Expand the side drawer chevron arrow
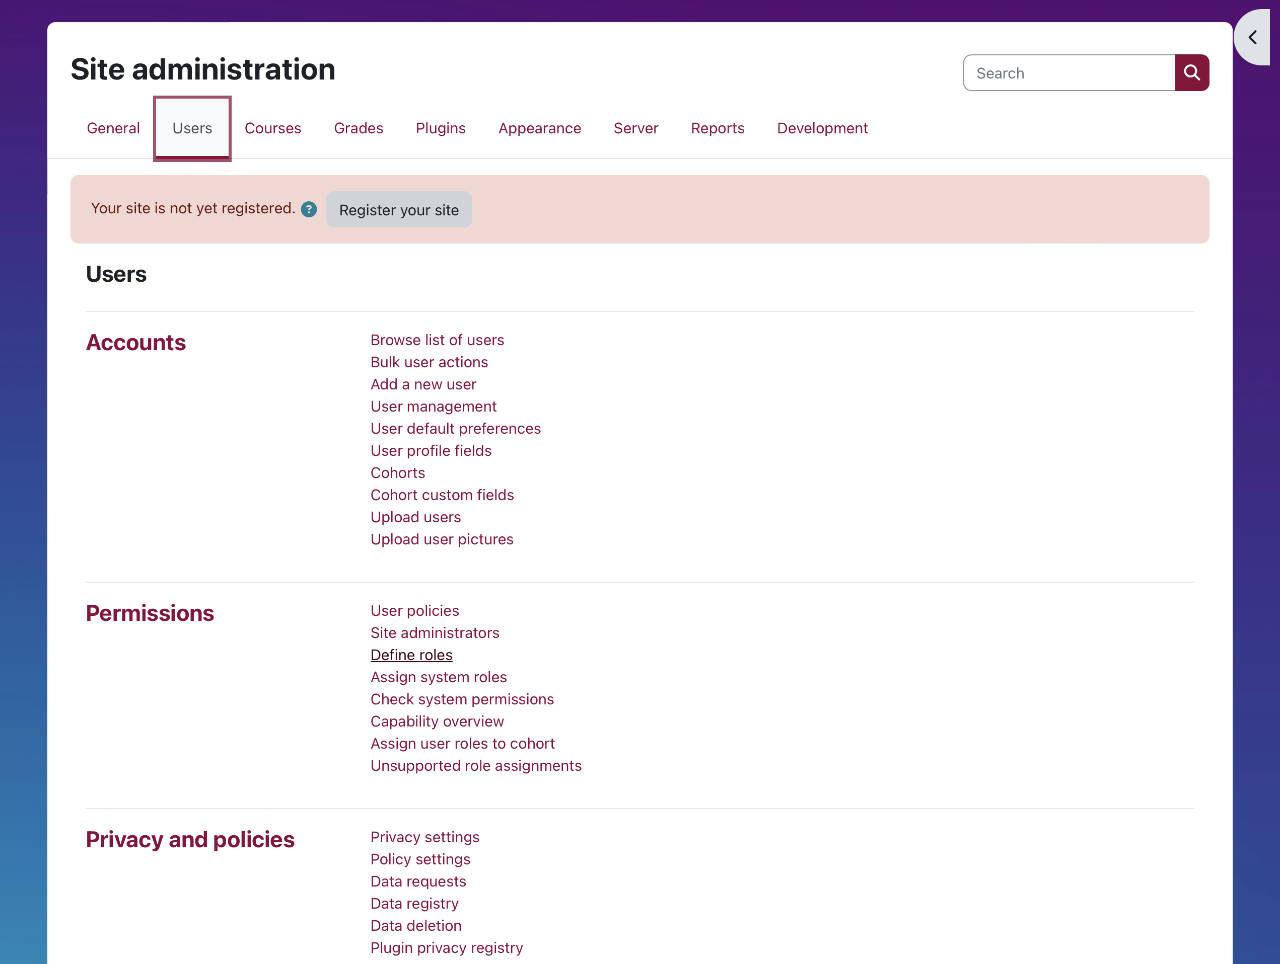The width and height of the screenshot is (1280, 964). 1253,37
